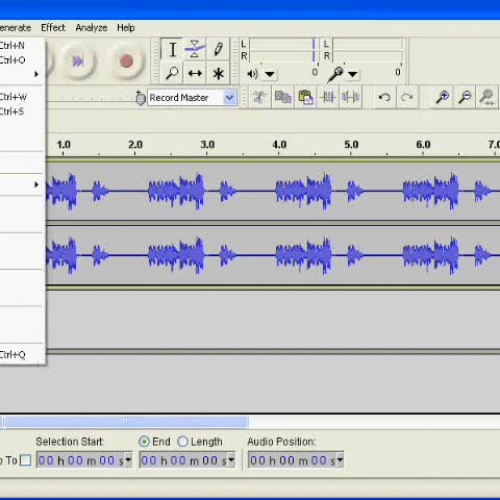Open the output meter dropdown arrow
Screen dimensions: 500x500
pyautogui.click(x=270, y=74)
